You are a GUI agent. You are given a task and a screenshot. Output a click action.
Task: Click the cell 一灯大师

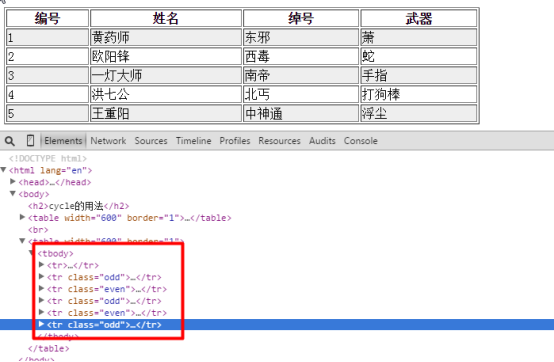(x=166, y=75)
